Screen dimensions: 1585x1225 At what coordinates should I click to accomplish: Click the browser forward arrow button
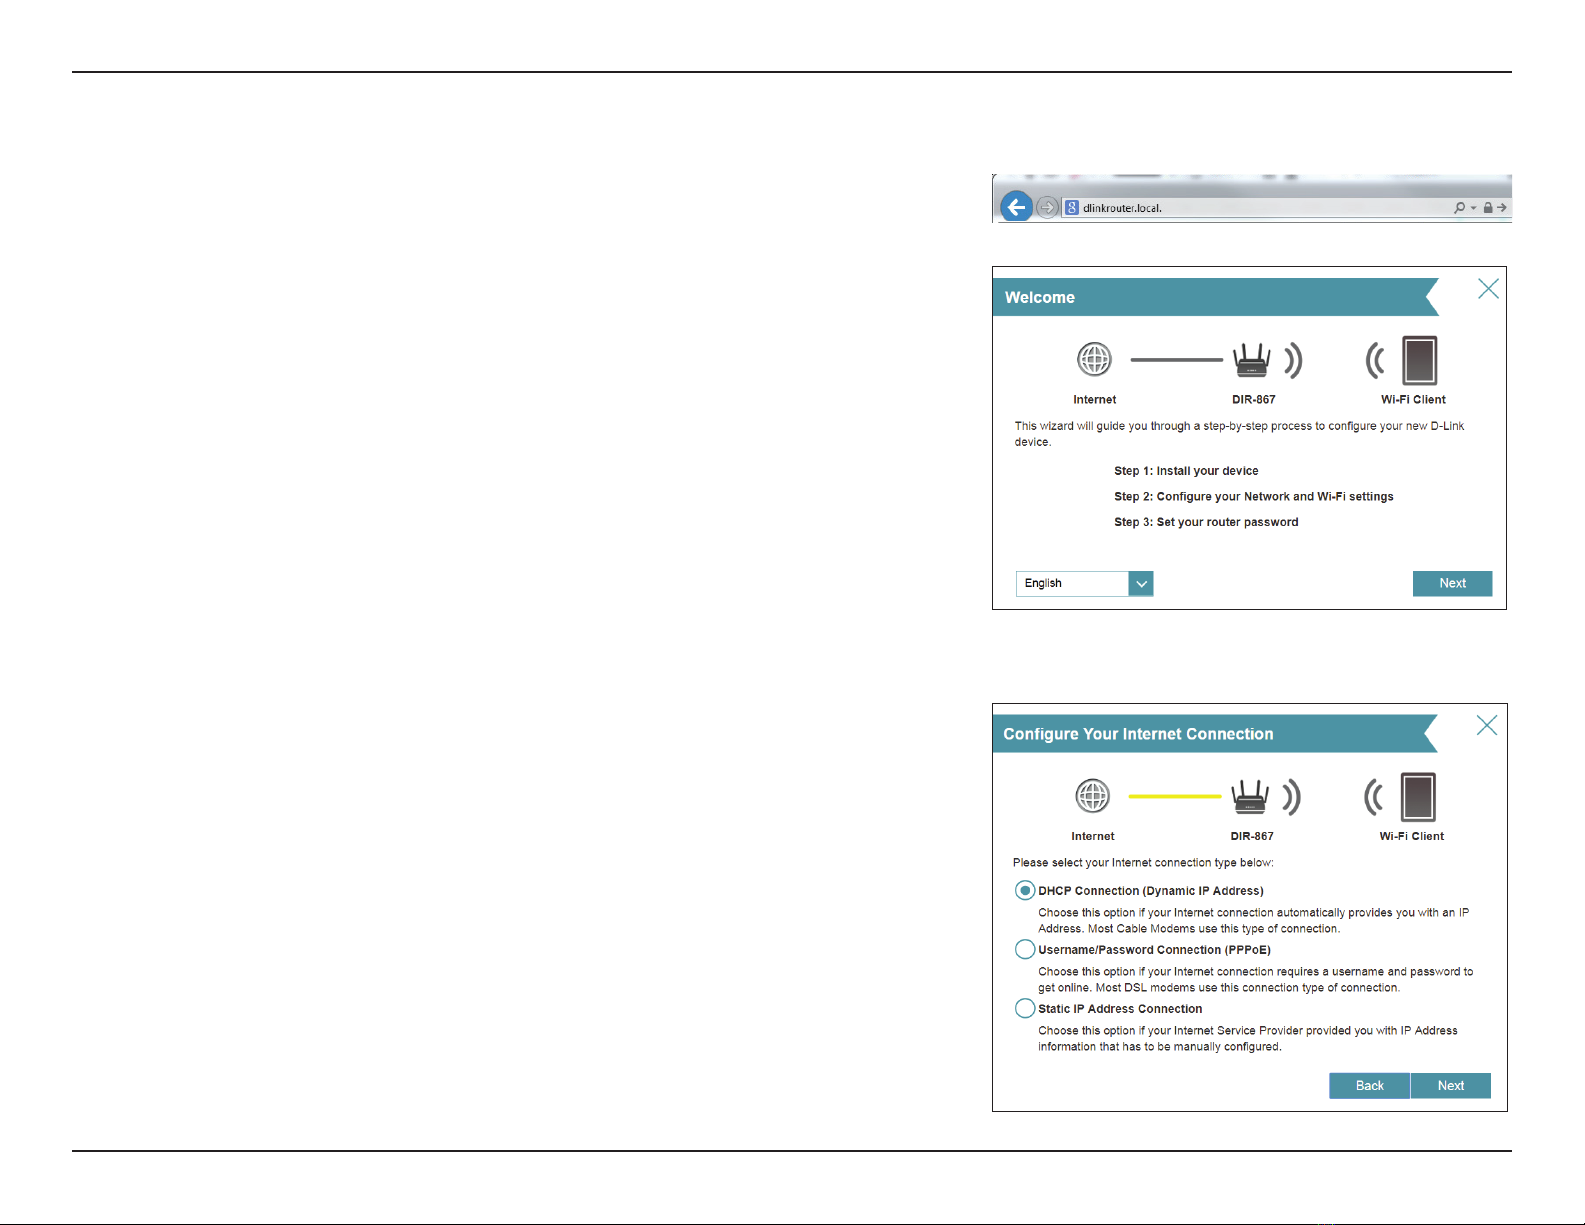1047,207
